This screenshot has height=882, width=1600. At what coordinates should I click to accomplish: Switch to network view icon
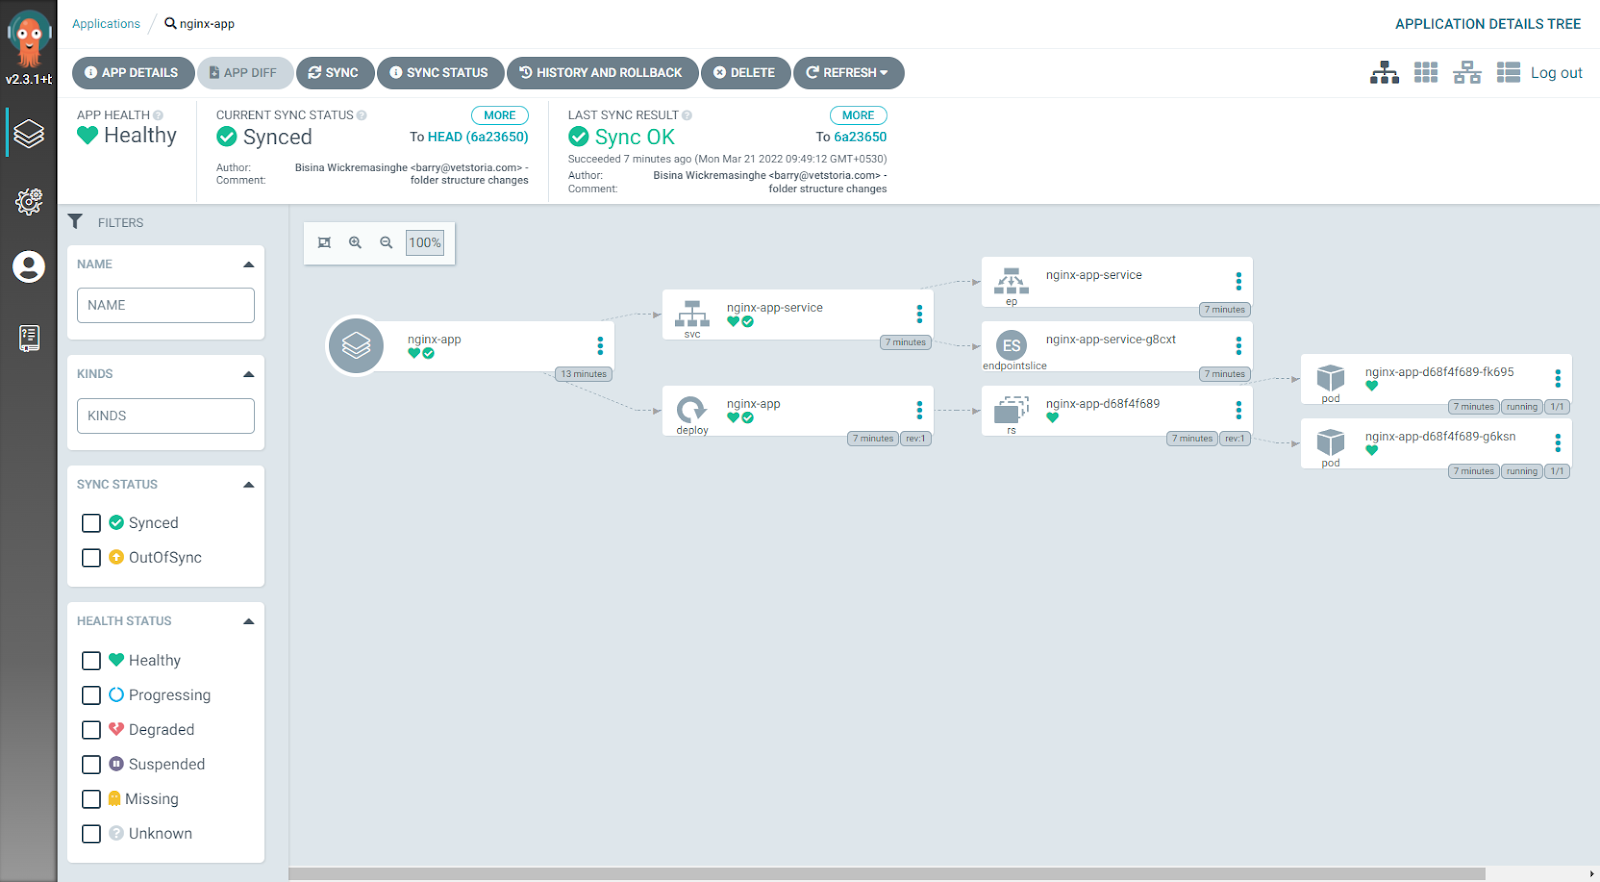[x=1467, y=72]
